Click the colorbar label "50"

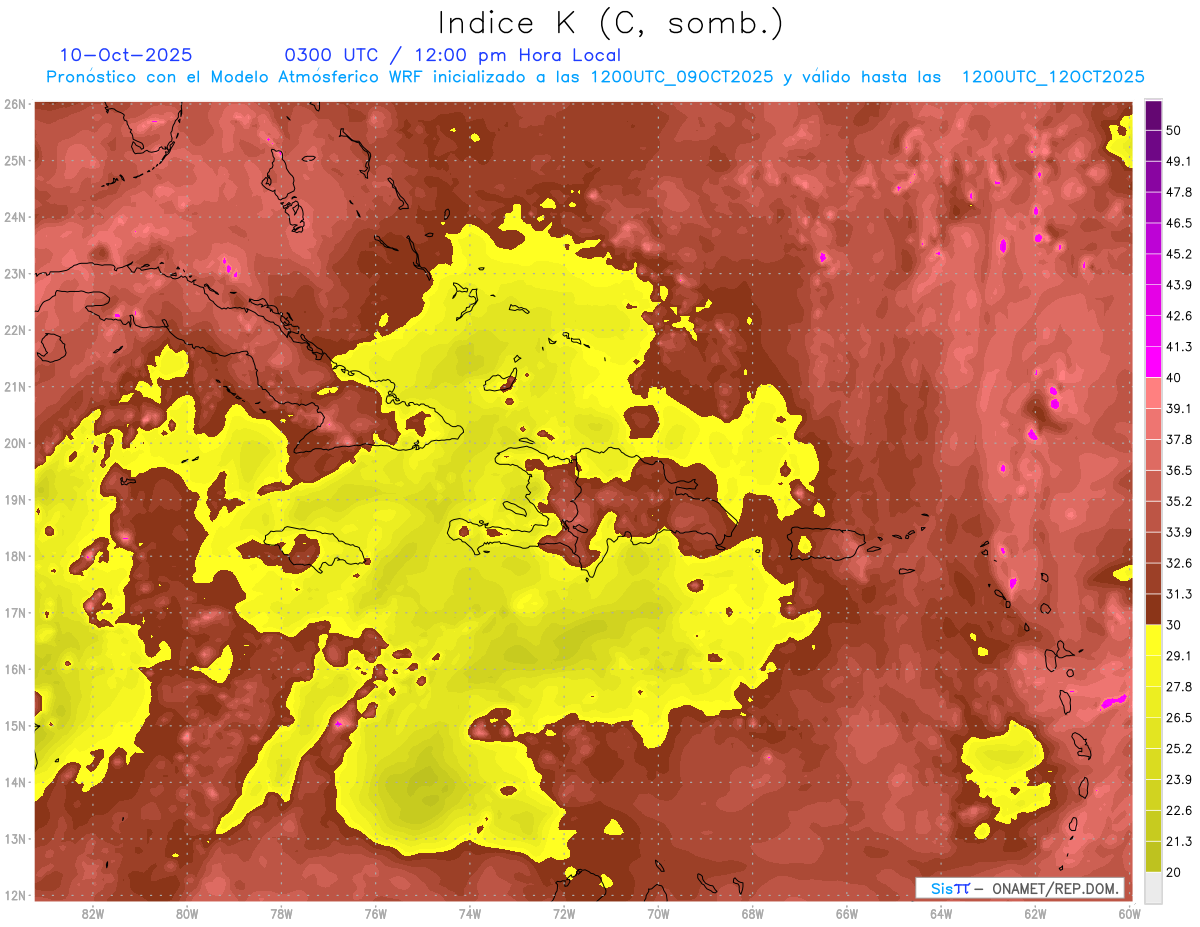pos(1174,130)
